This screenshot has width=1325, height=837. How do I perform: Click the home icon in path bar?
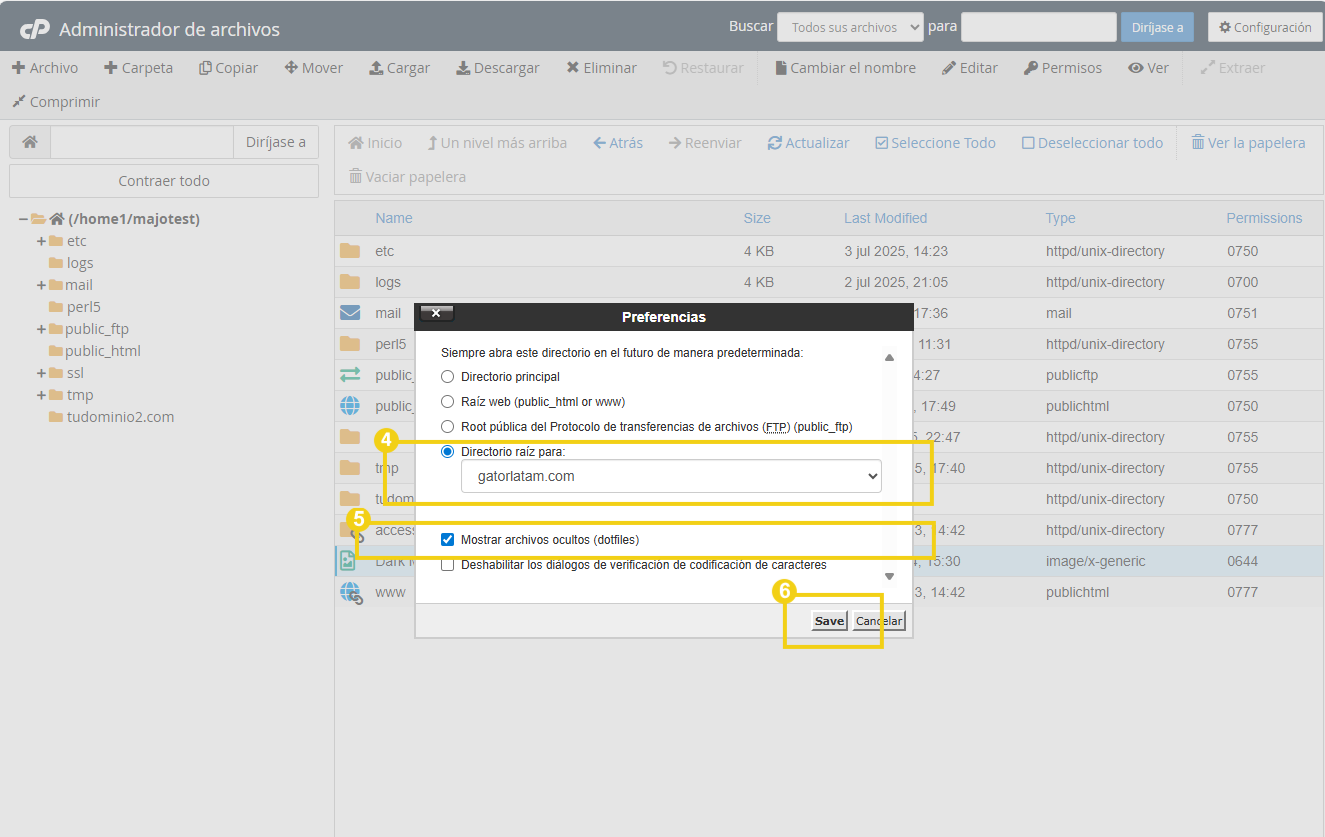pyautogui.click(x=30, y=142)
